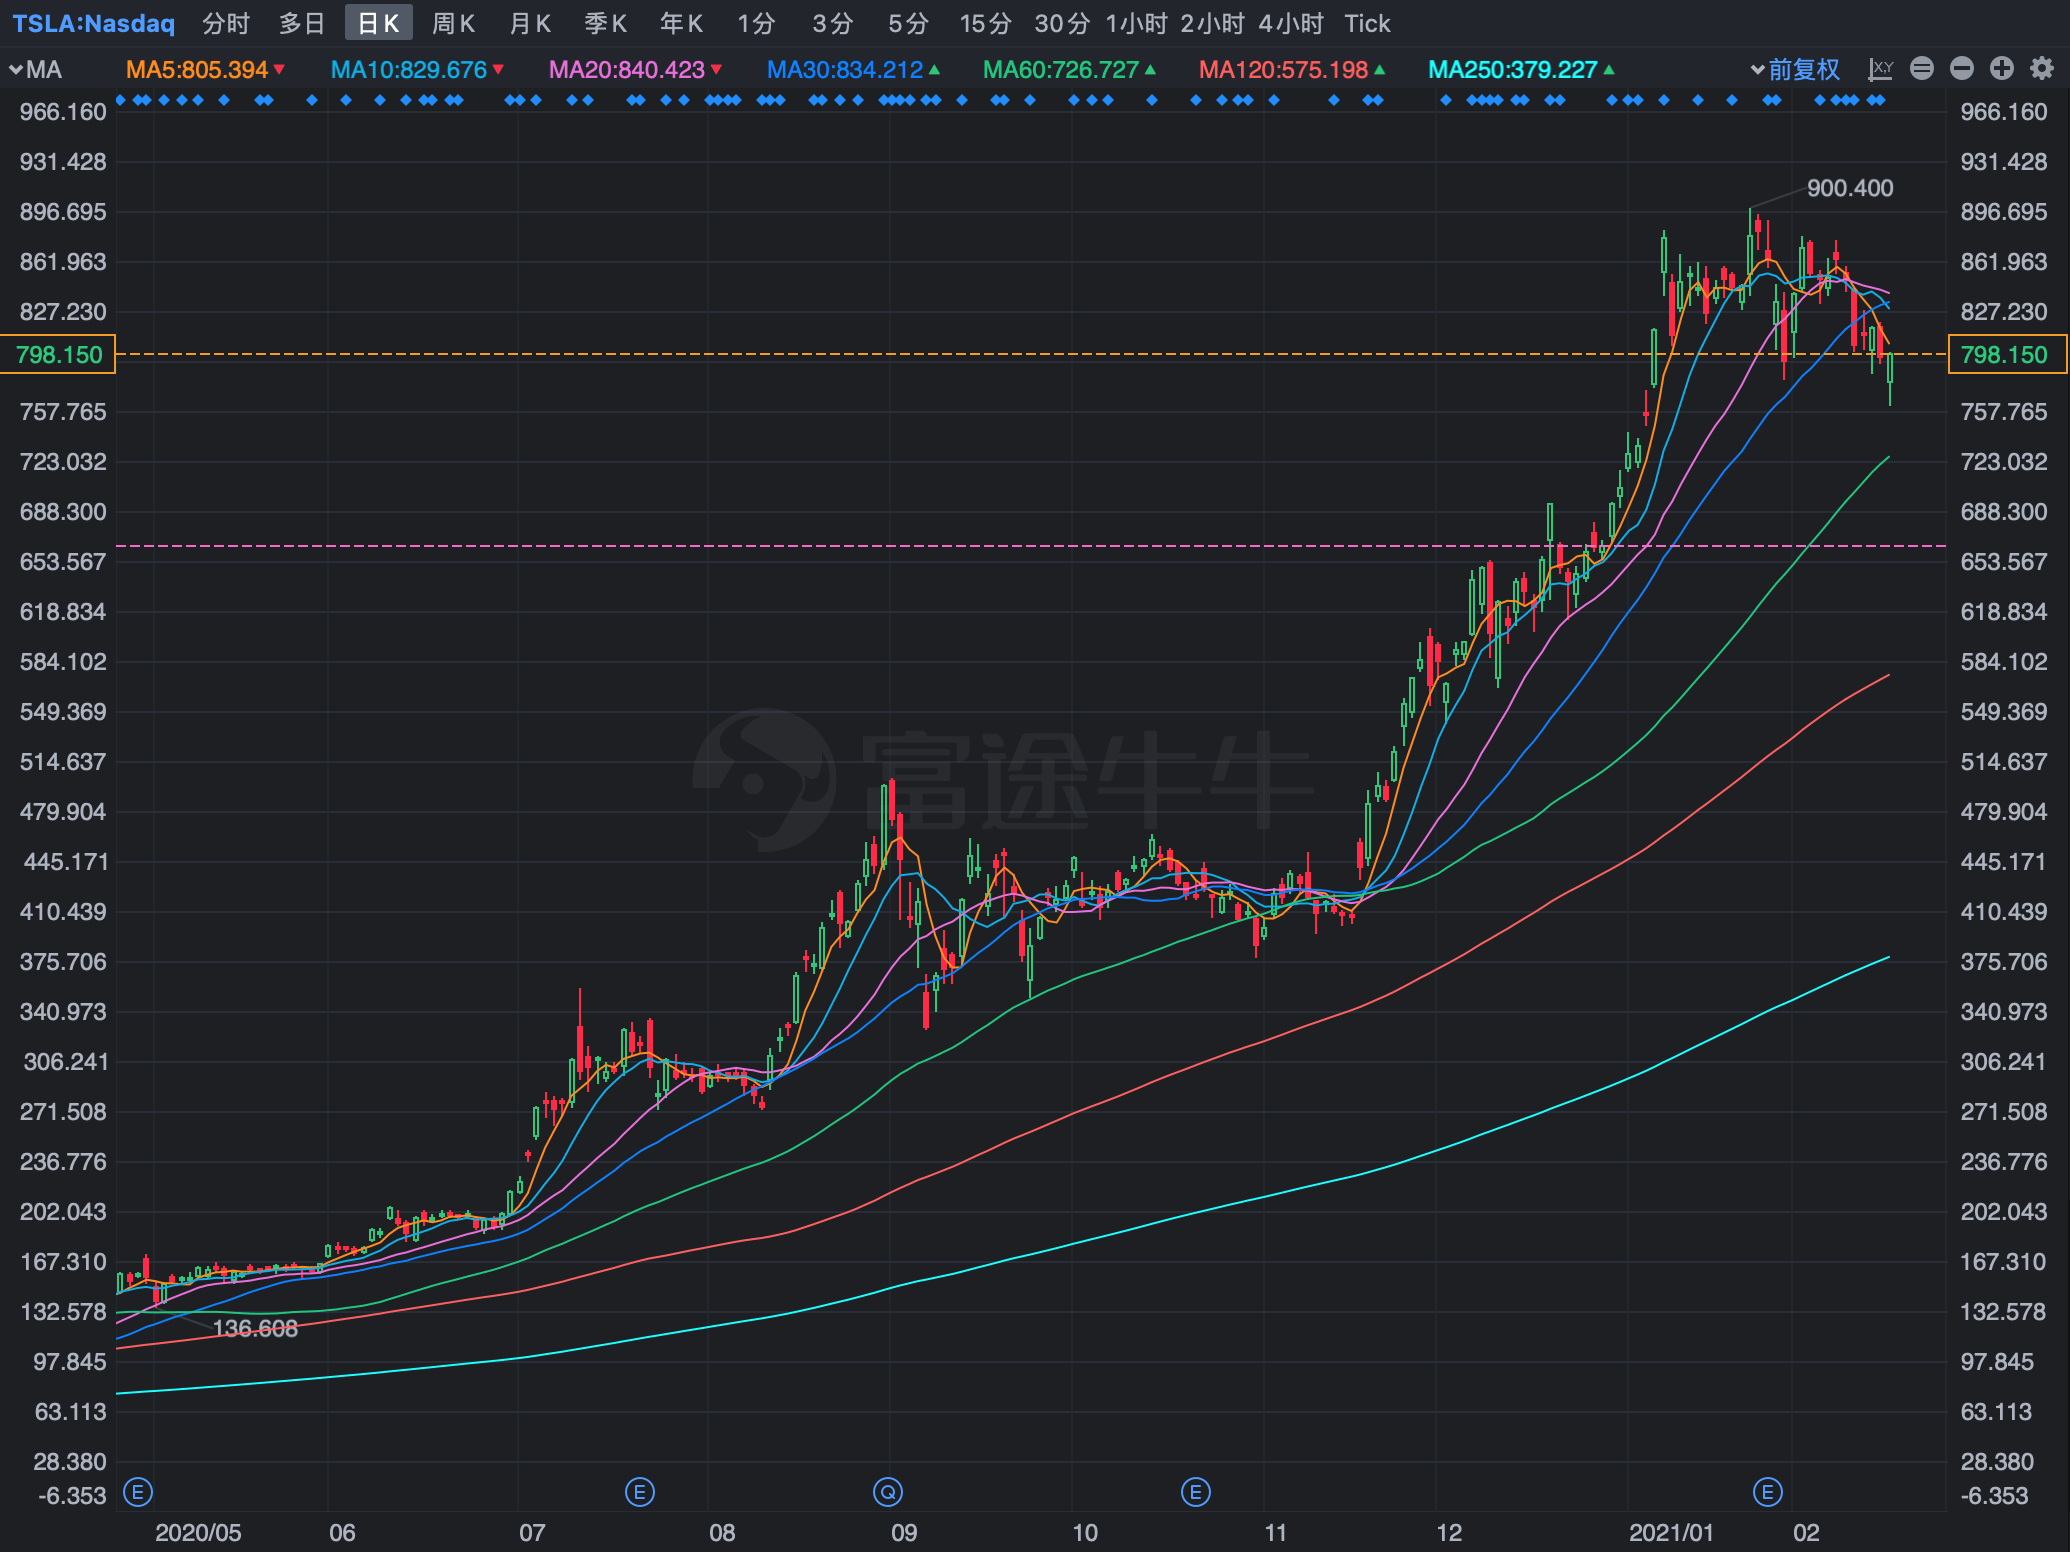2070x1552 pixels.
Task: Click the TSLA:Nasdaq ticker label
Action: (x=94, y=23)
